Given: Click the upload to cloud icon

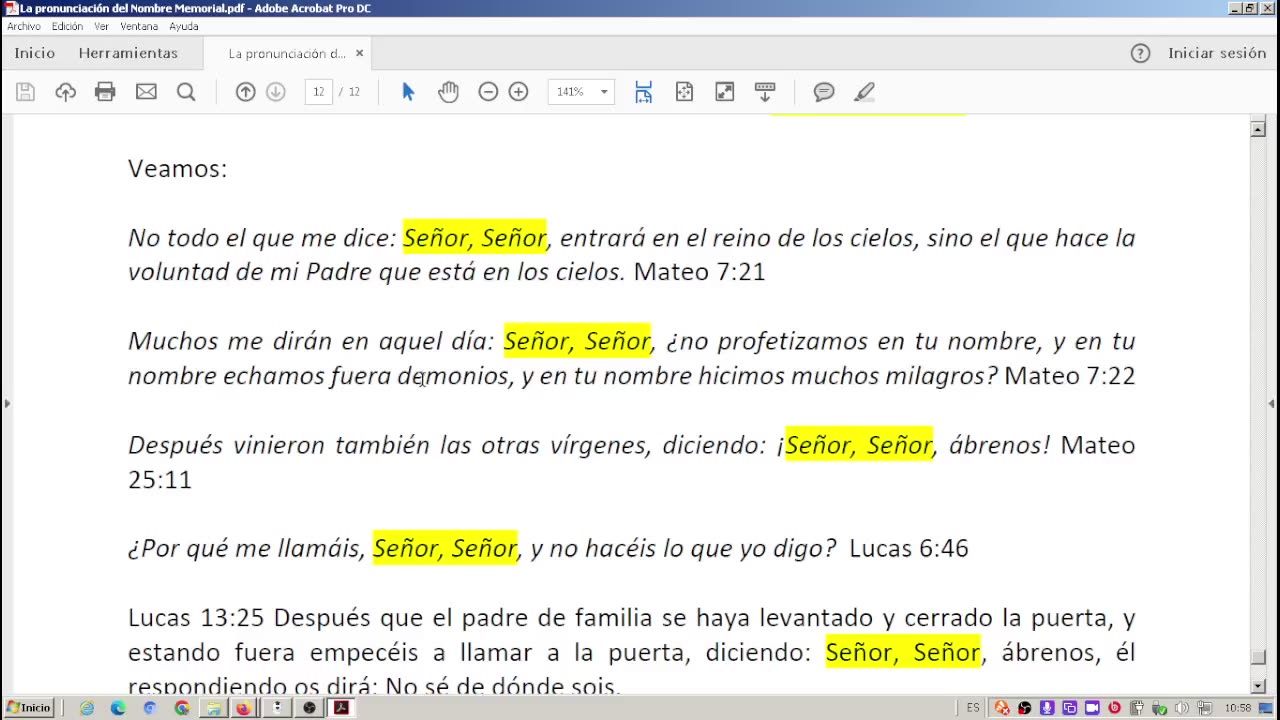Looking at the screenshot, I should pos(65,92).
